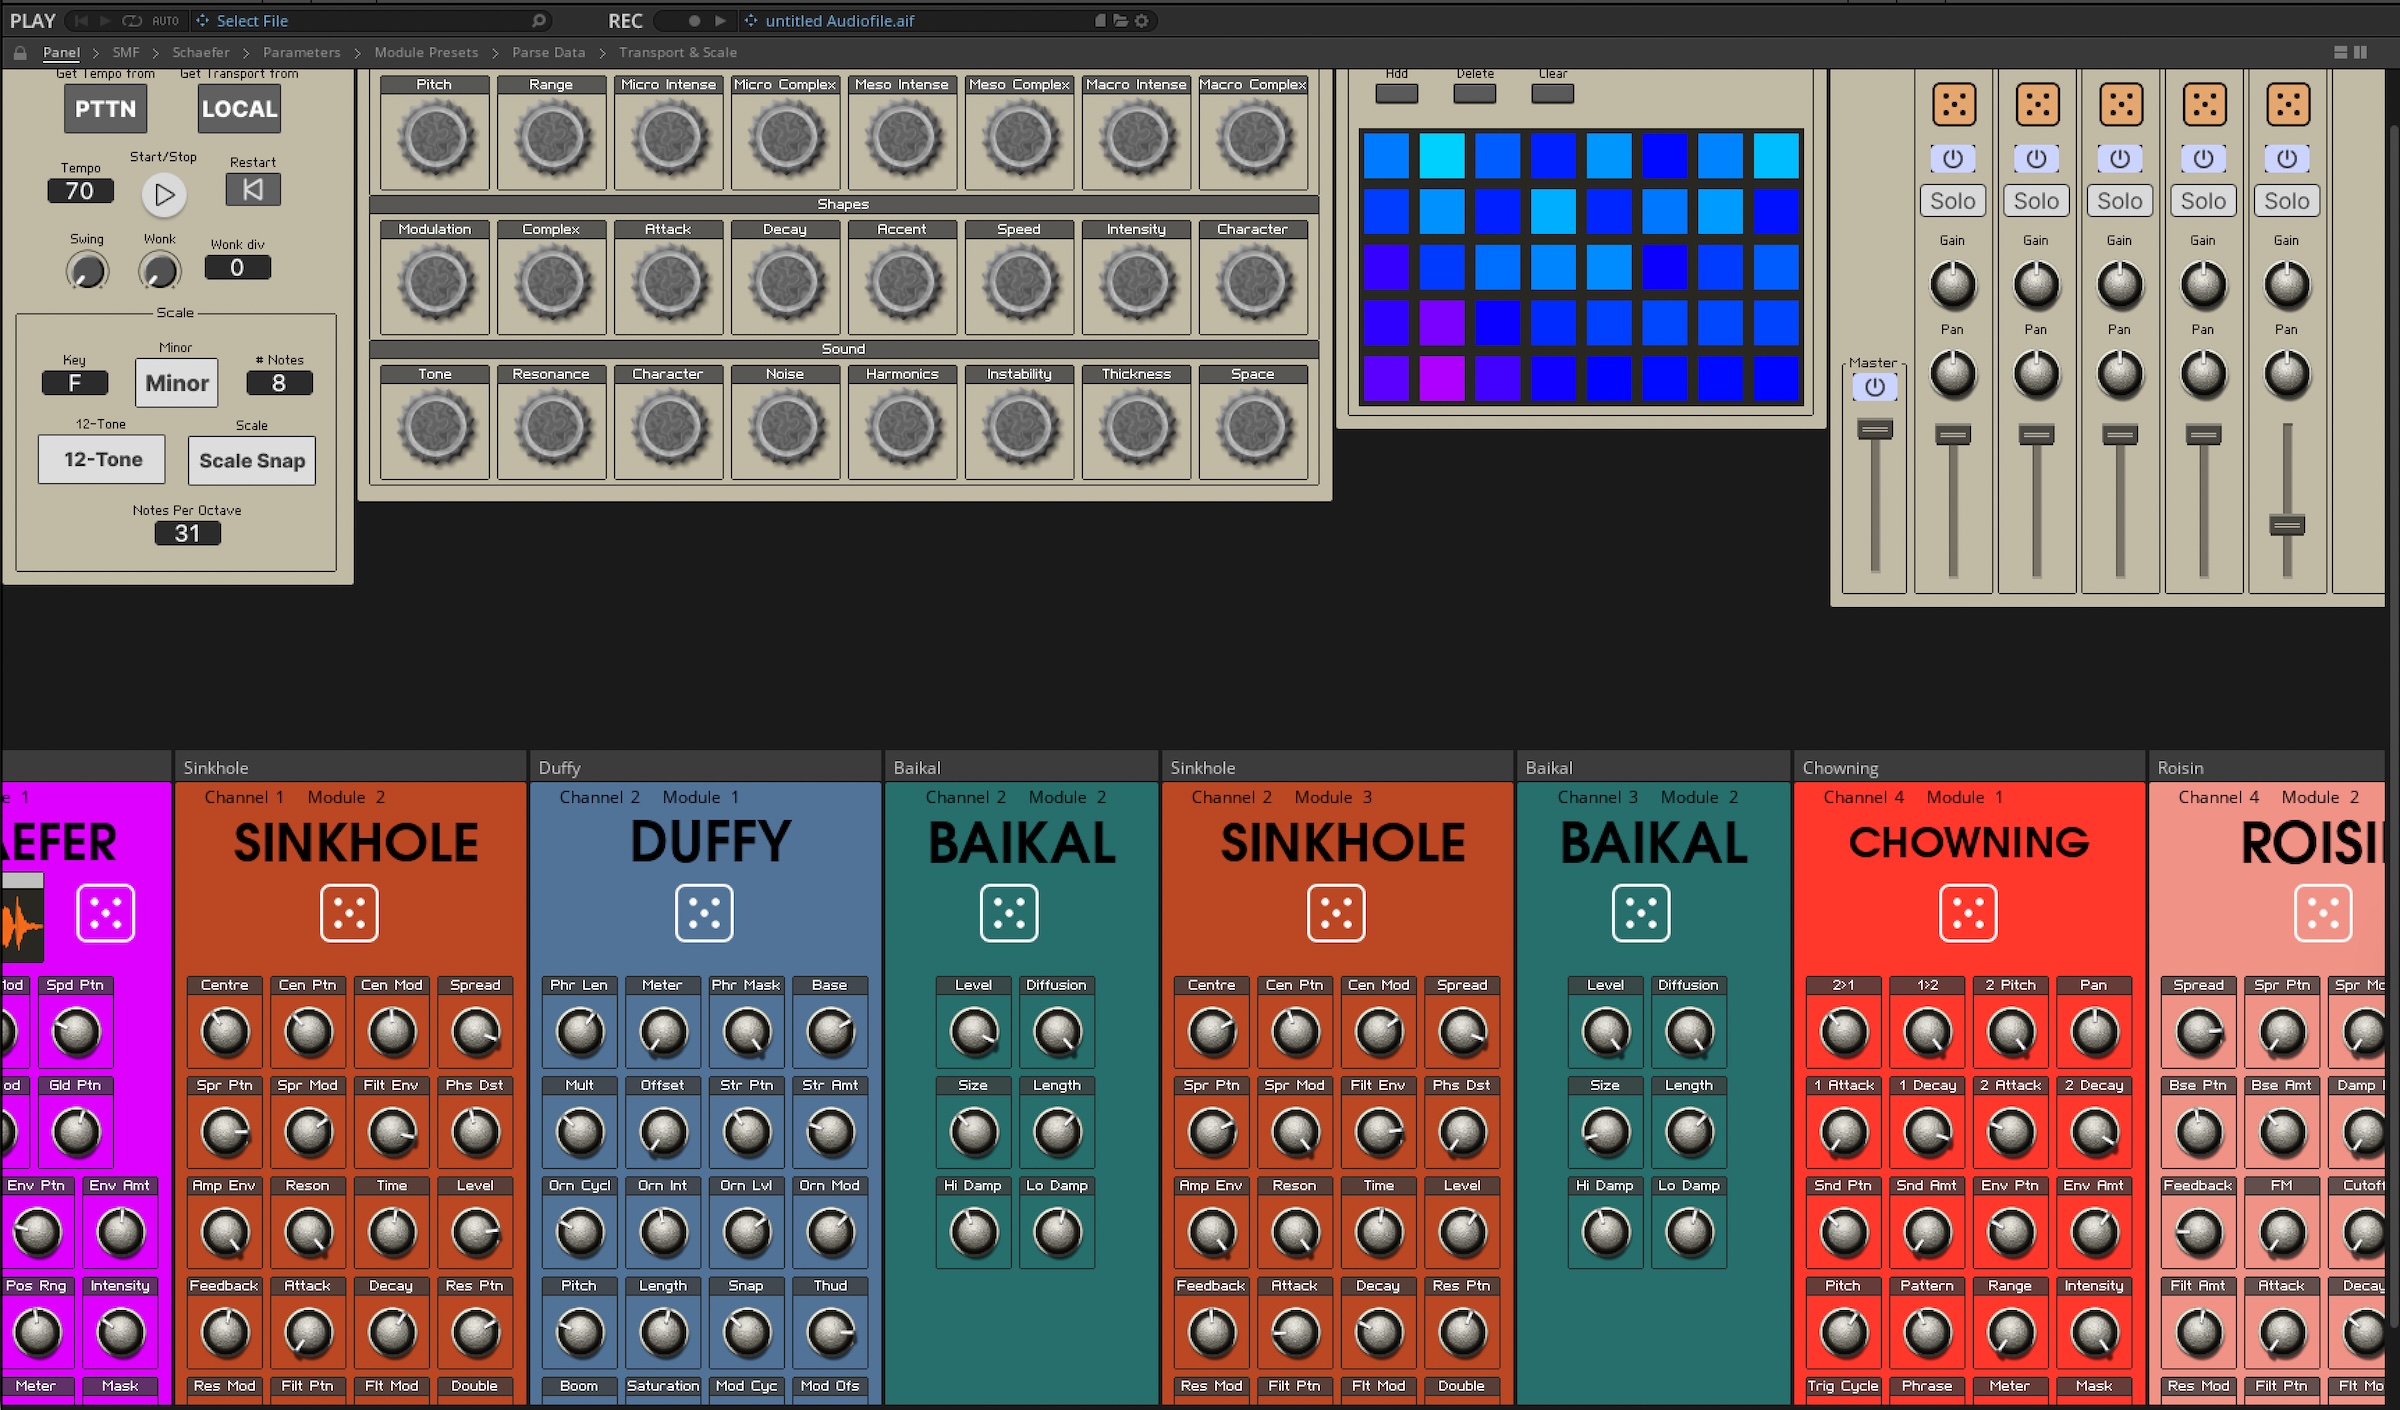Click the record circle button next to REC
The image size is (2400, 1410).
point(694,20)
